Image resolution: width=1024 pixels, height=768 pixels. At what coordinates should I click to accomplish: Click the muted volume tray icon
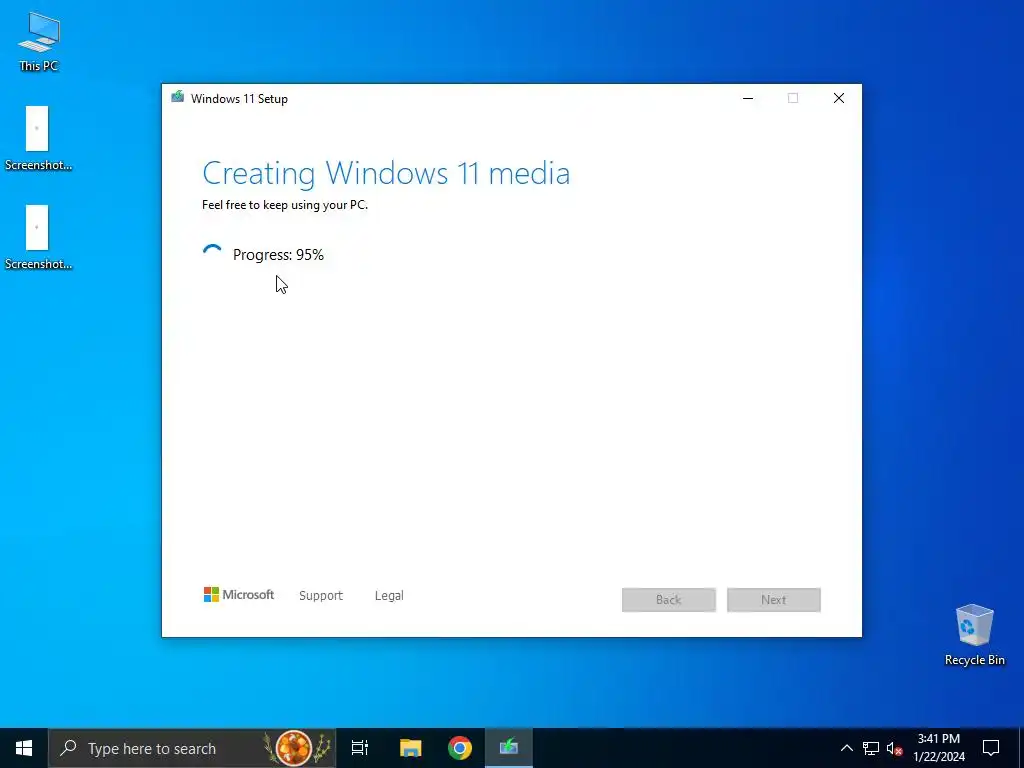(894, 748)
